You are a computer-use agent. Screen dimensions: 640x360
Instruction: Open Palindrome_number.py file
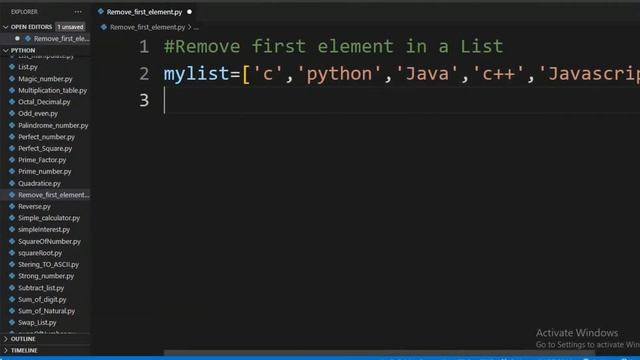pos(53,125)
